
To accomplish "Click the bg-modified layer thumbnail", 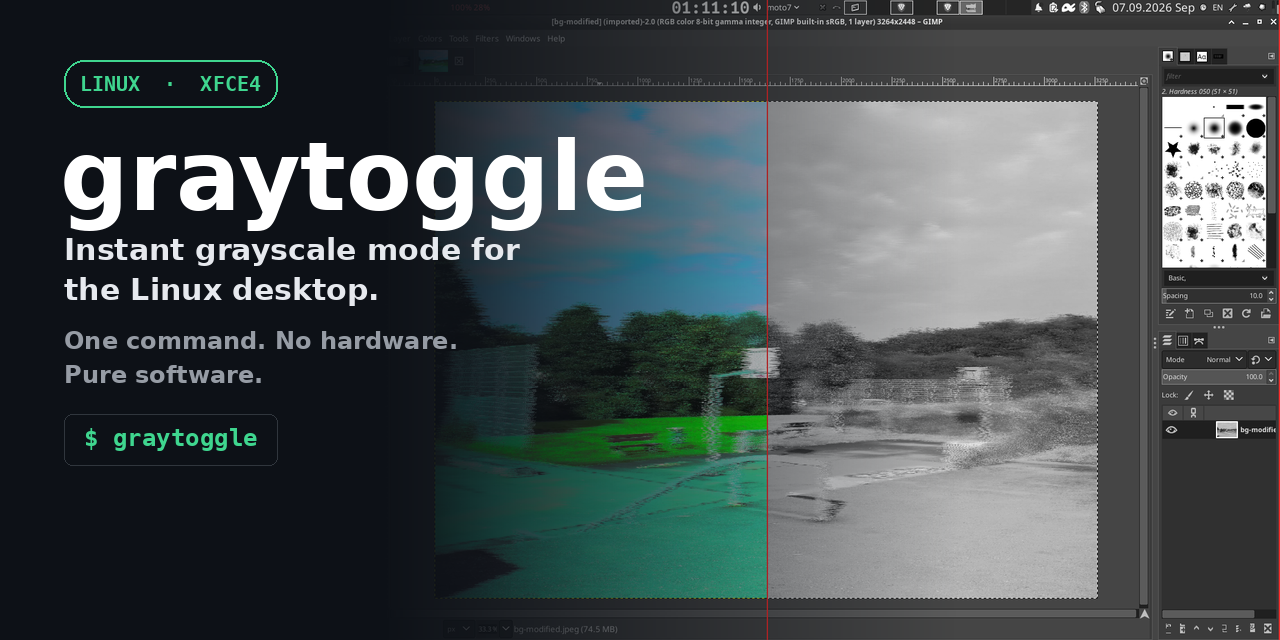I will tap(1227, 430).
